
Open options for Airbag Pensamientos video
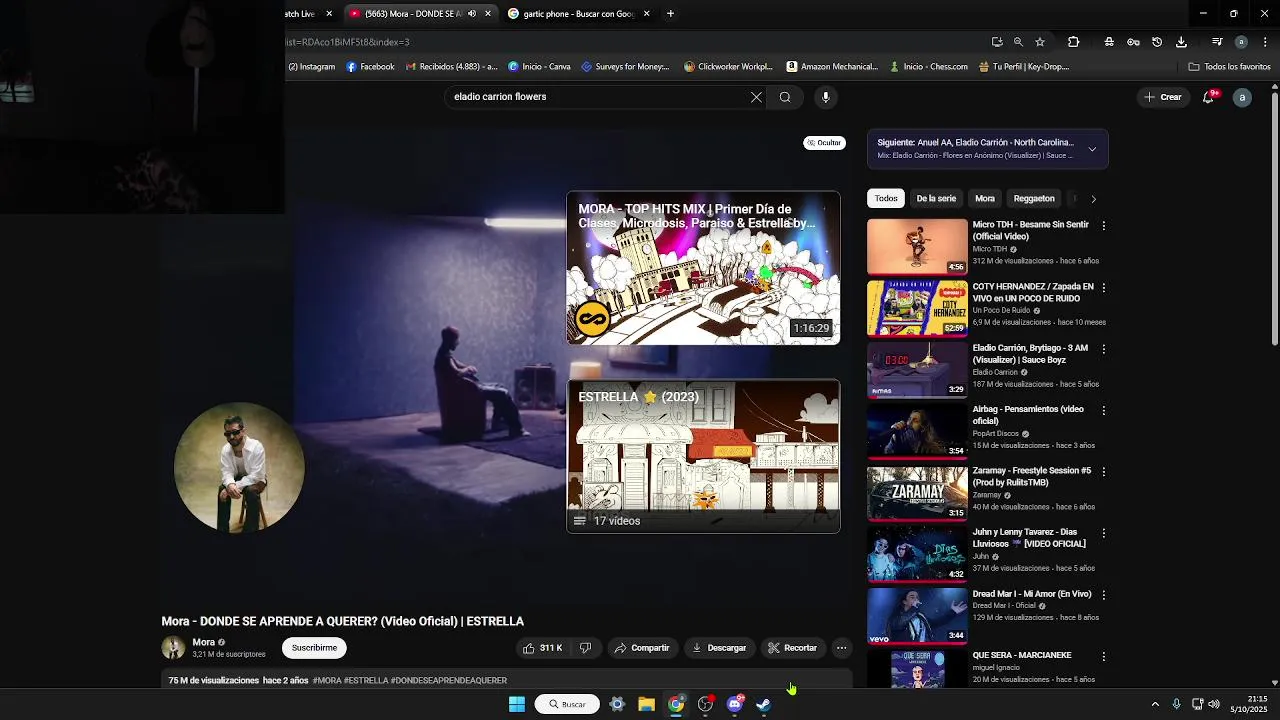pyautogui.click(x=1104, y=410)
